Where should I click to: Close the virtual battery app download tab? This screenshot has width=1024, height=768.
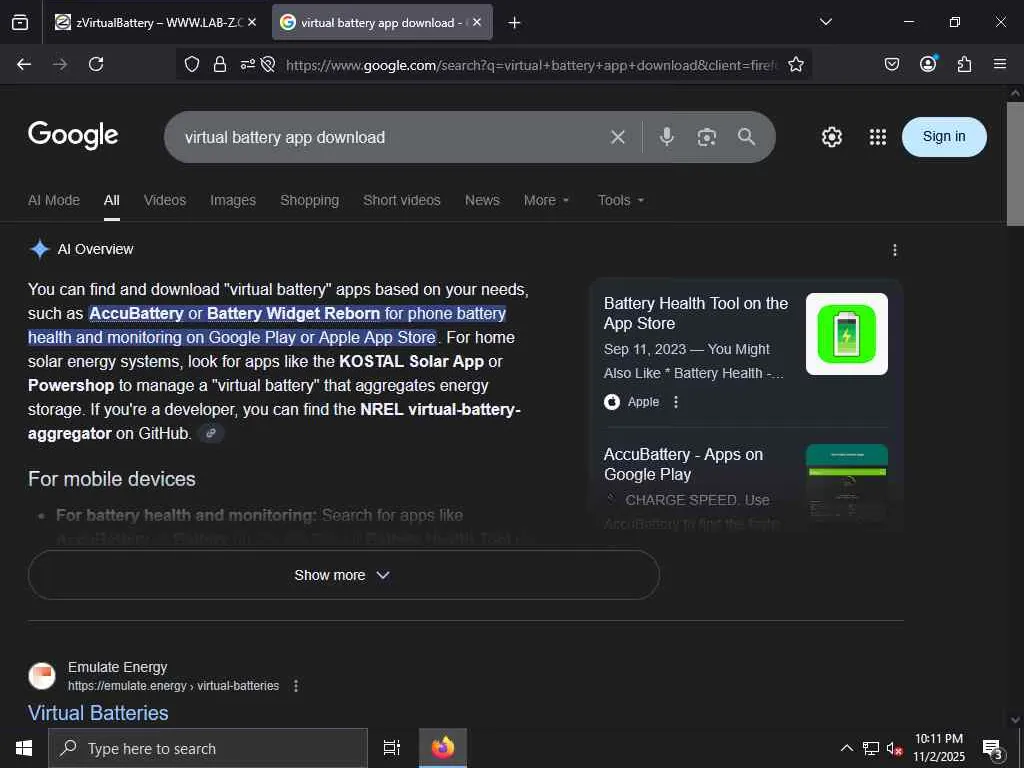coord(477,22)
